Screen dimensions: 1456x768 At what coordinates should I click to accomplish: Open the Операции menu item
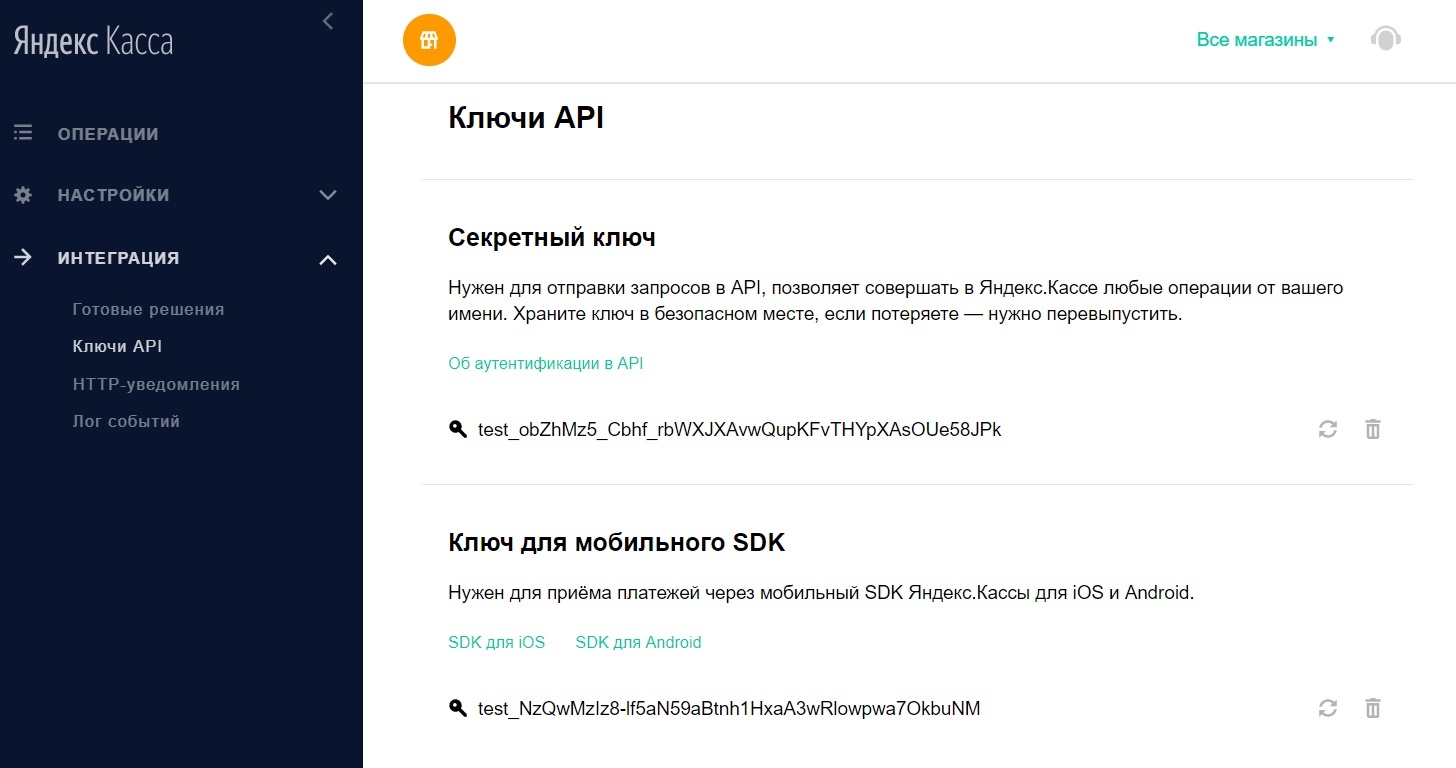point(108,134)
